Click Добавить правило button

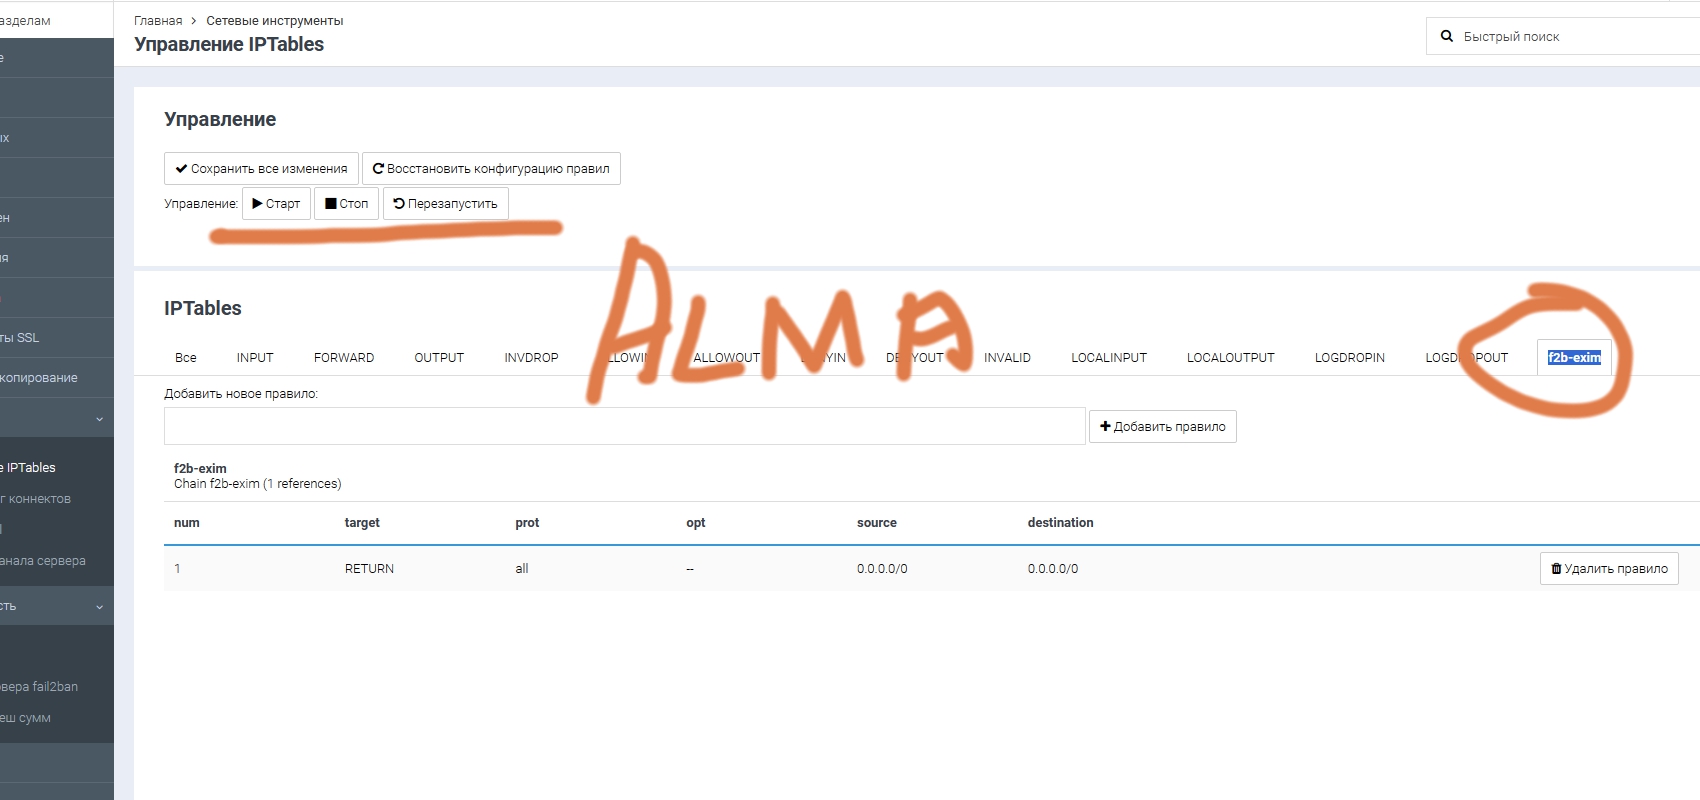pos(1162,427)
